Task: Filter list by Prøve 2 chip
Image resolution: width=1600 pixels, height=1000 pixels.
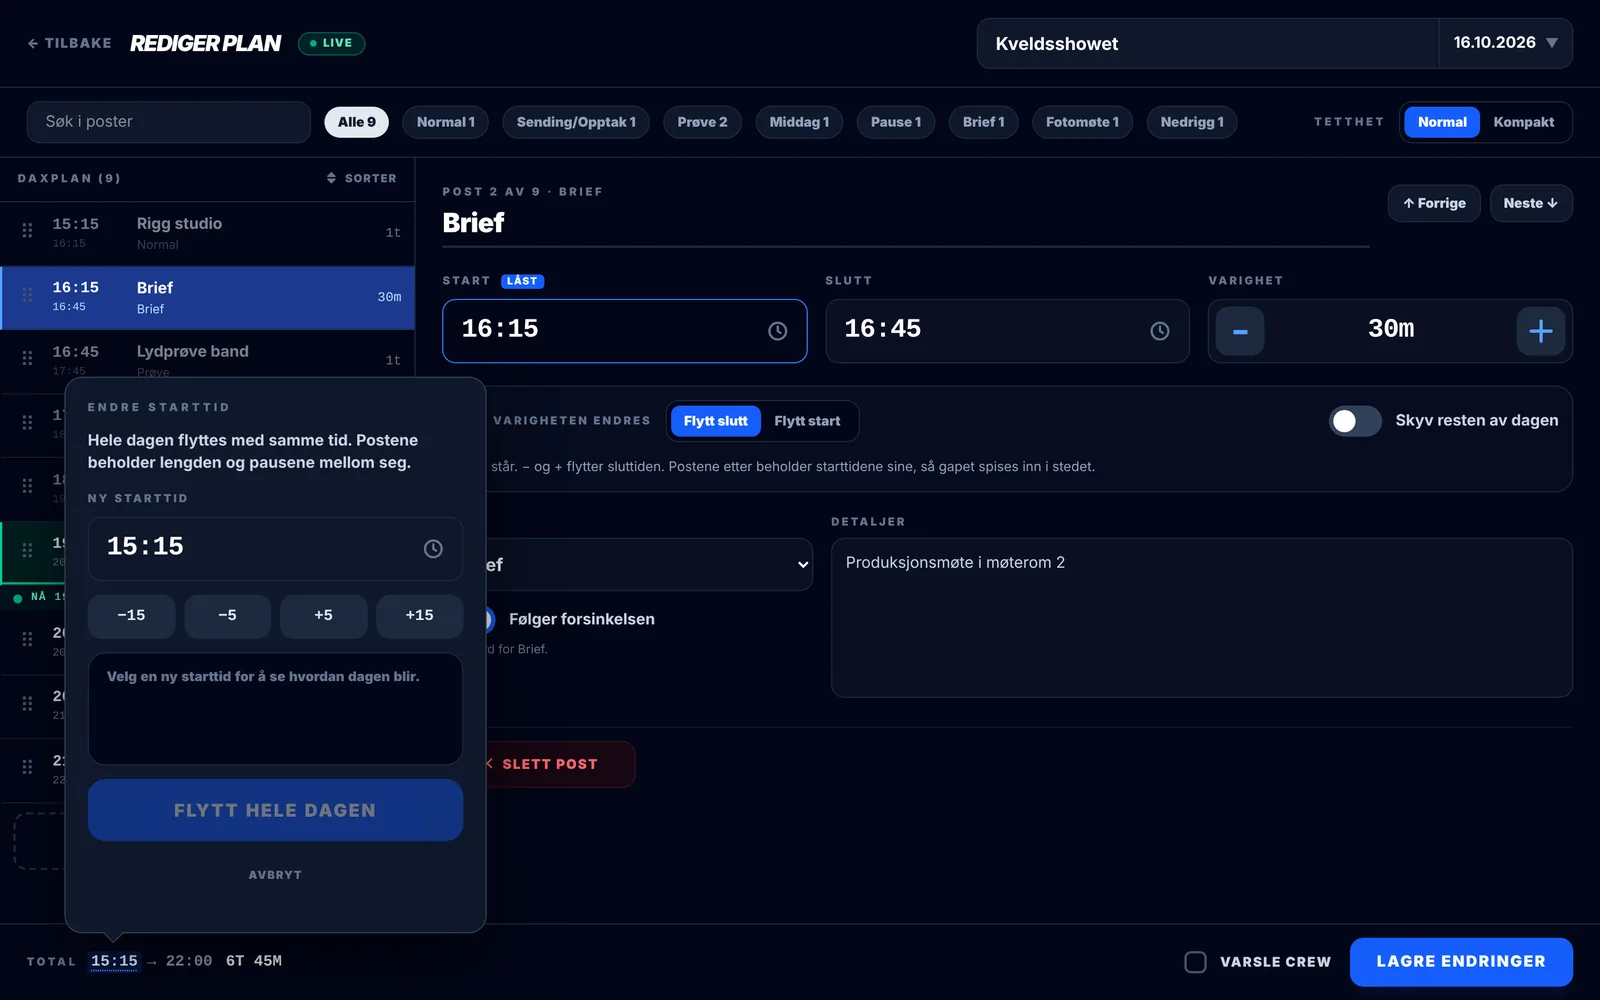Action: [702, 122]
